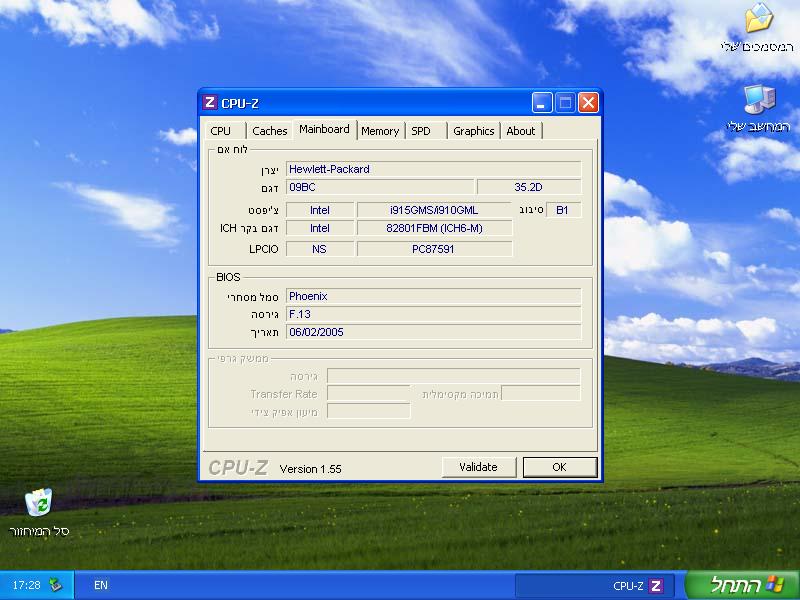
Task: Switch to the CPU tab
Action: (x=224, y=131)
